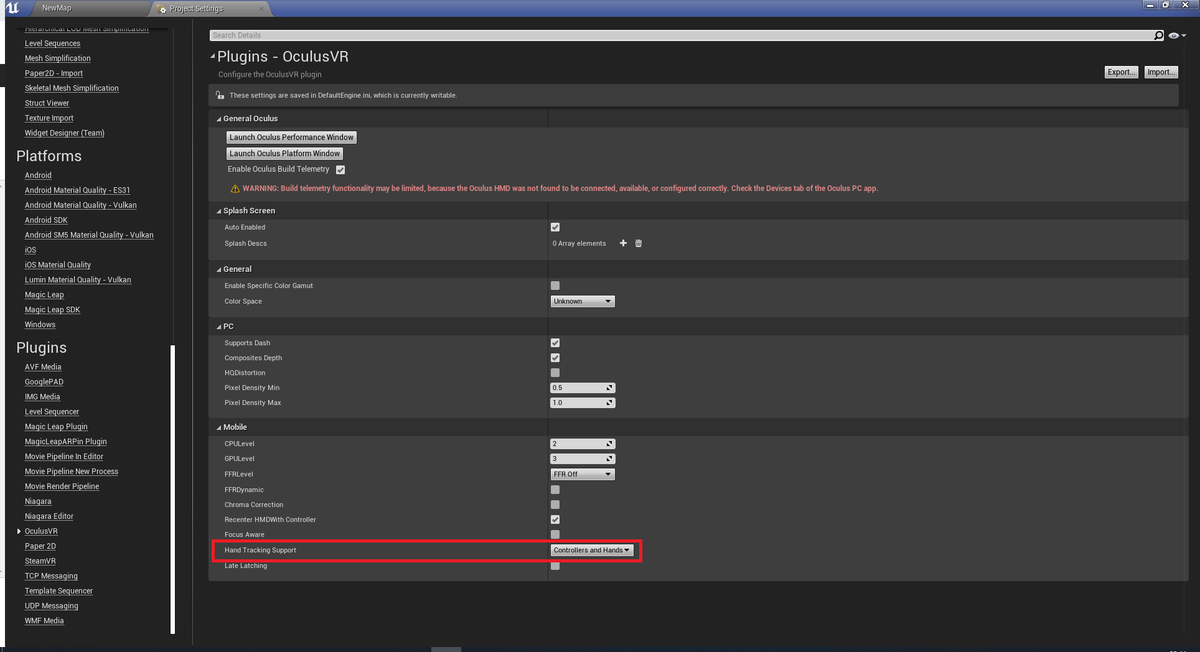
Task: Open Mesh Simplification settings
Action: [x=57, y=58]
